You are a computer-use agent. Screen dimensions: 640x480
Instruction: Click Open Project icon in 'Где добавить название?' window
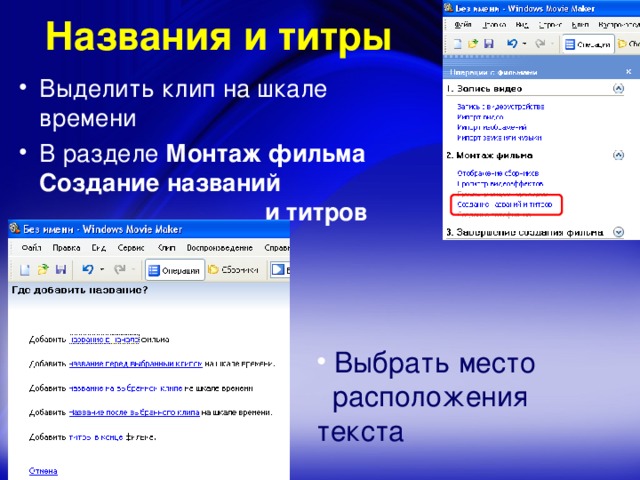pyautogui.click(x=43, y=269)
